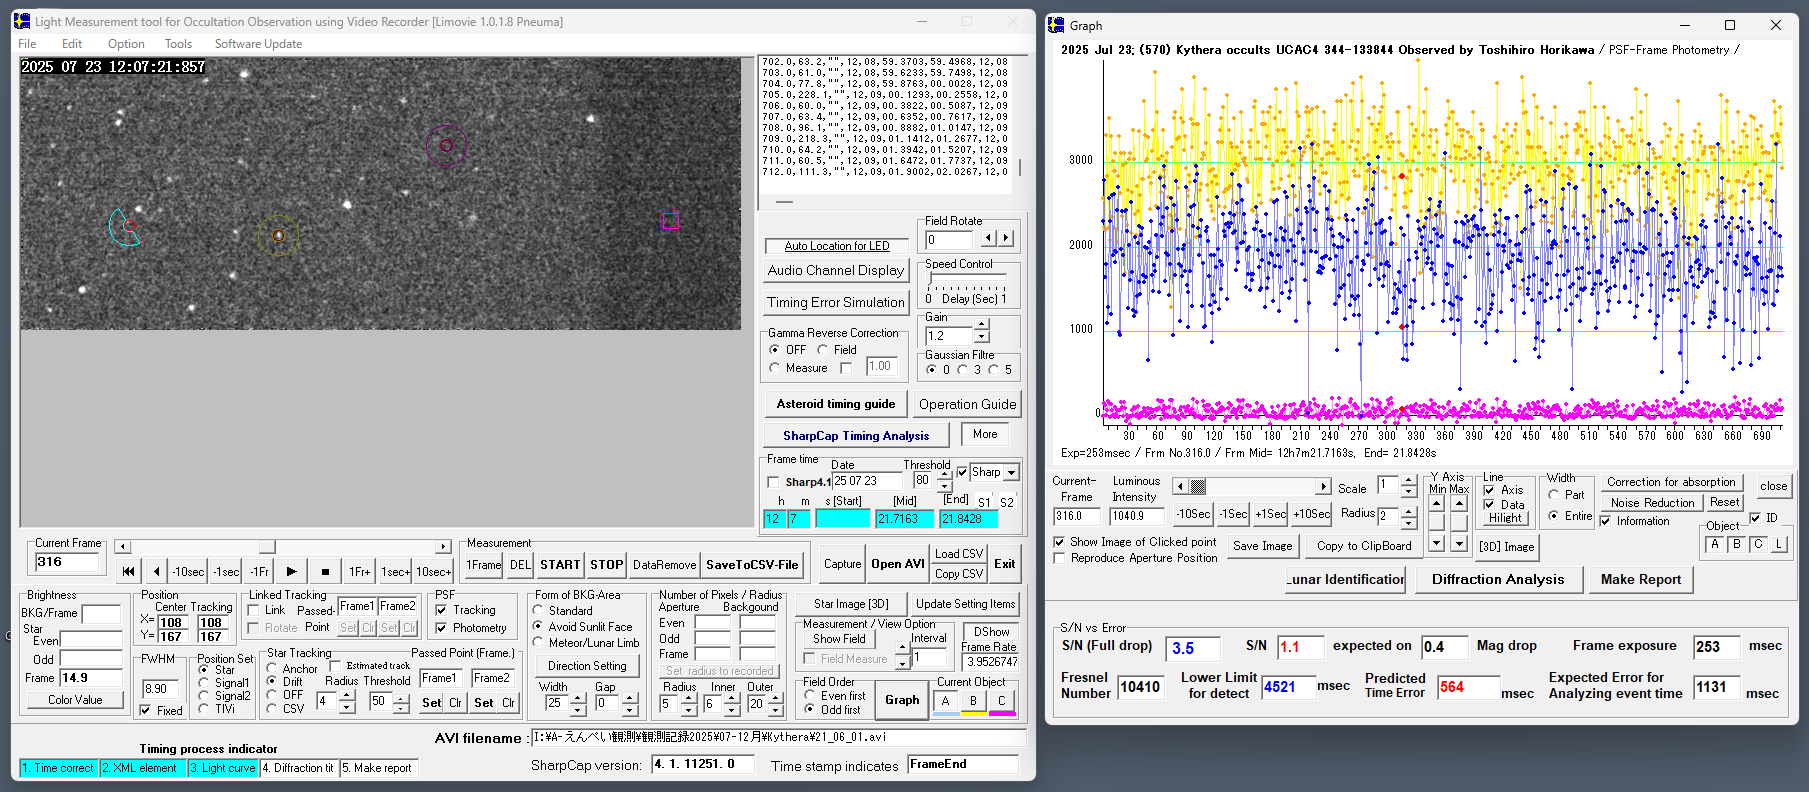Step back one frame using left arrow
Image resolution: width=1809 pixels, height=792 pixels.
(x=156, y=572)
